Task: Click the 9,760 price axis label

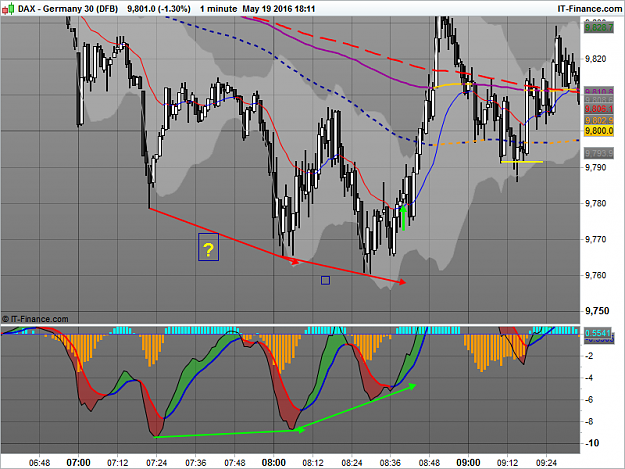Action: point(596,275)
